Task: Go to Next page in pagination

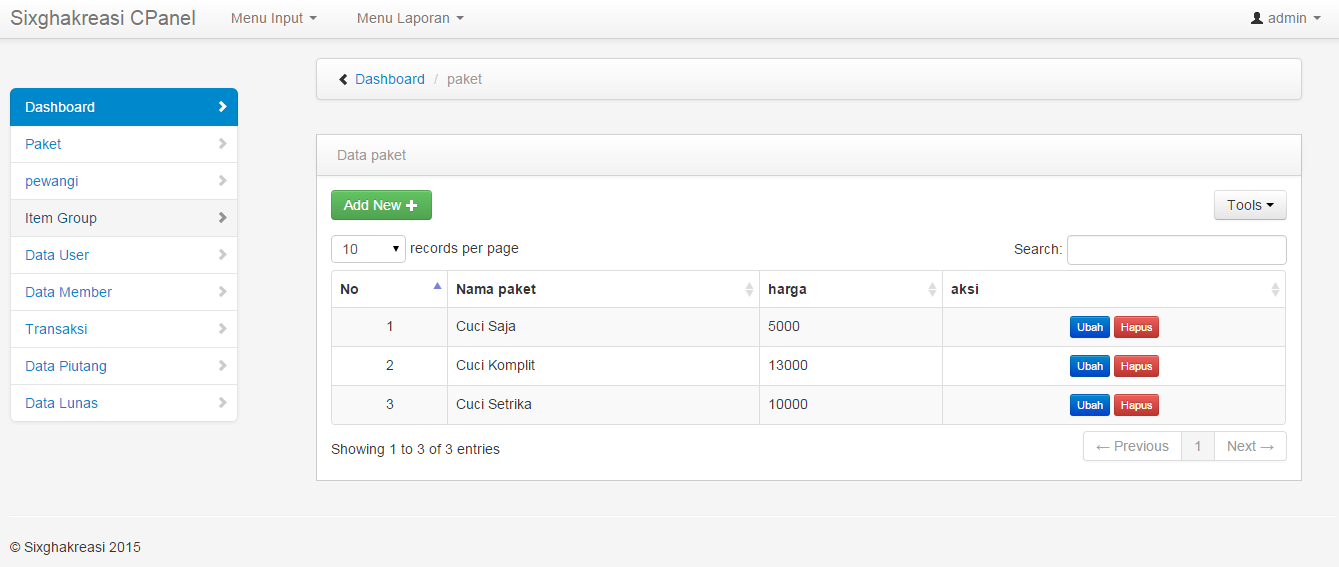Action: click(1250, 446)
